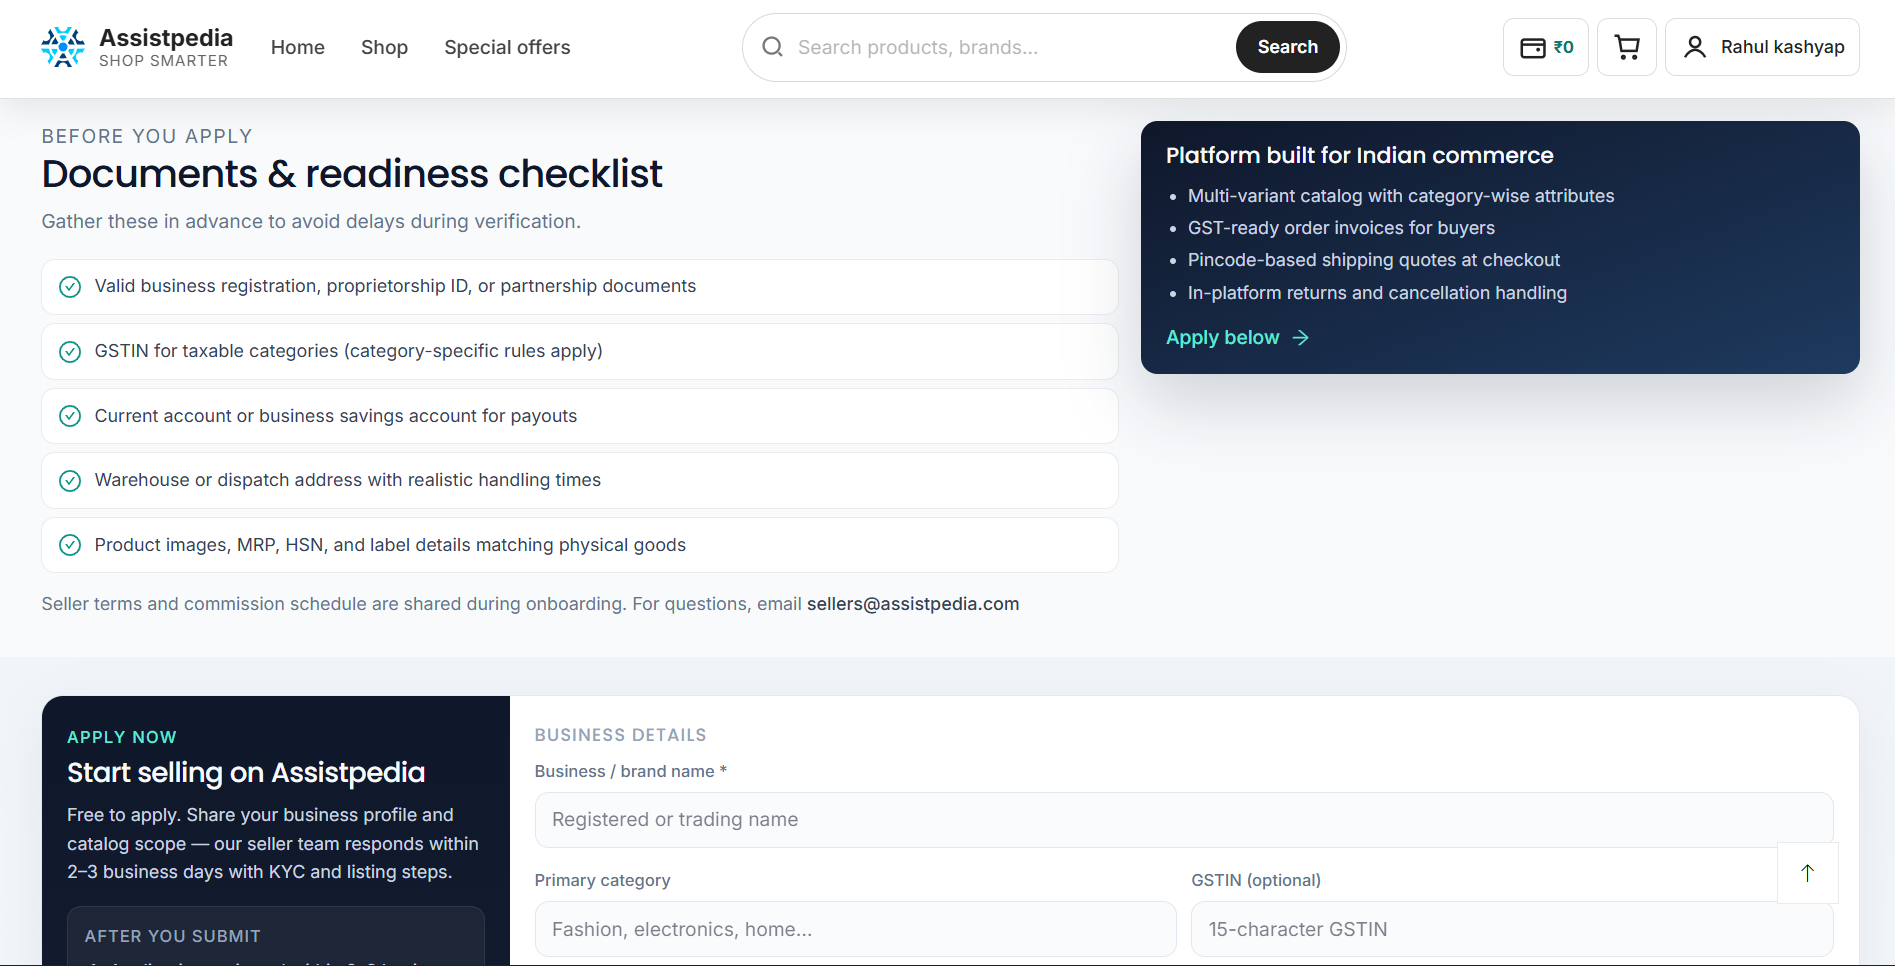
Task: Open Rahul kashyap account menu
Action: click(x=1762, y=47)
